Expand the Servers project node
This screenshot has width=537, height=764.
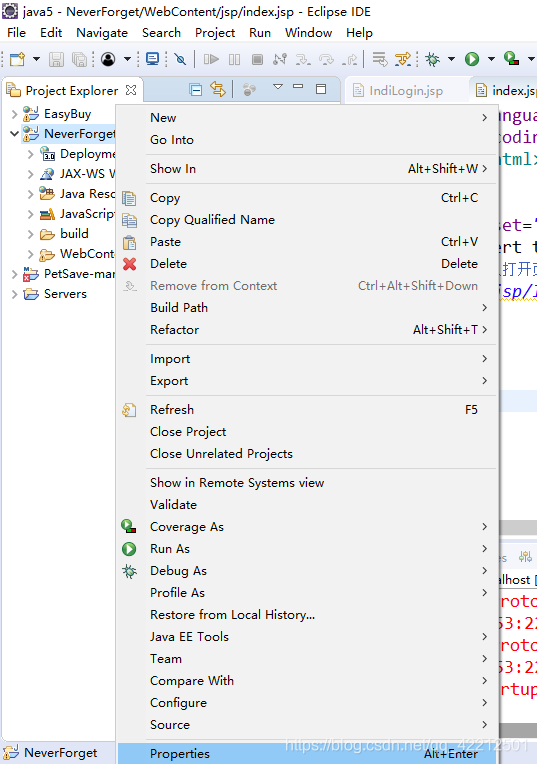[x=15, y=294]
